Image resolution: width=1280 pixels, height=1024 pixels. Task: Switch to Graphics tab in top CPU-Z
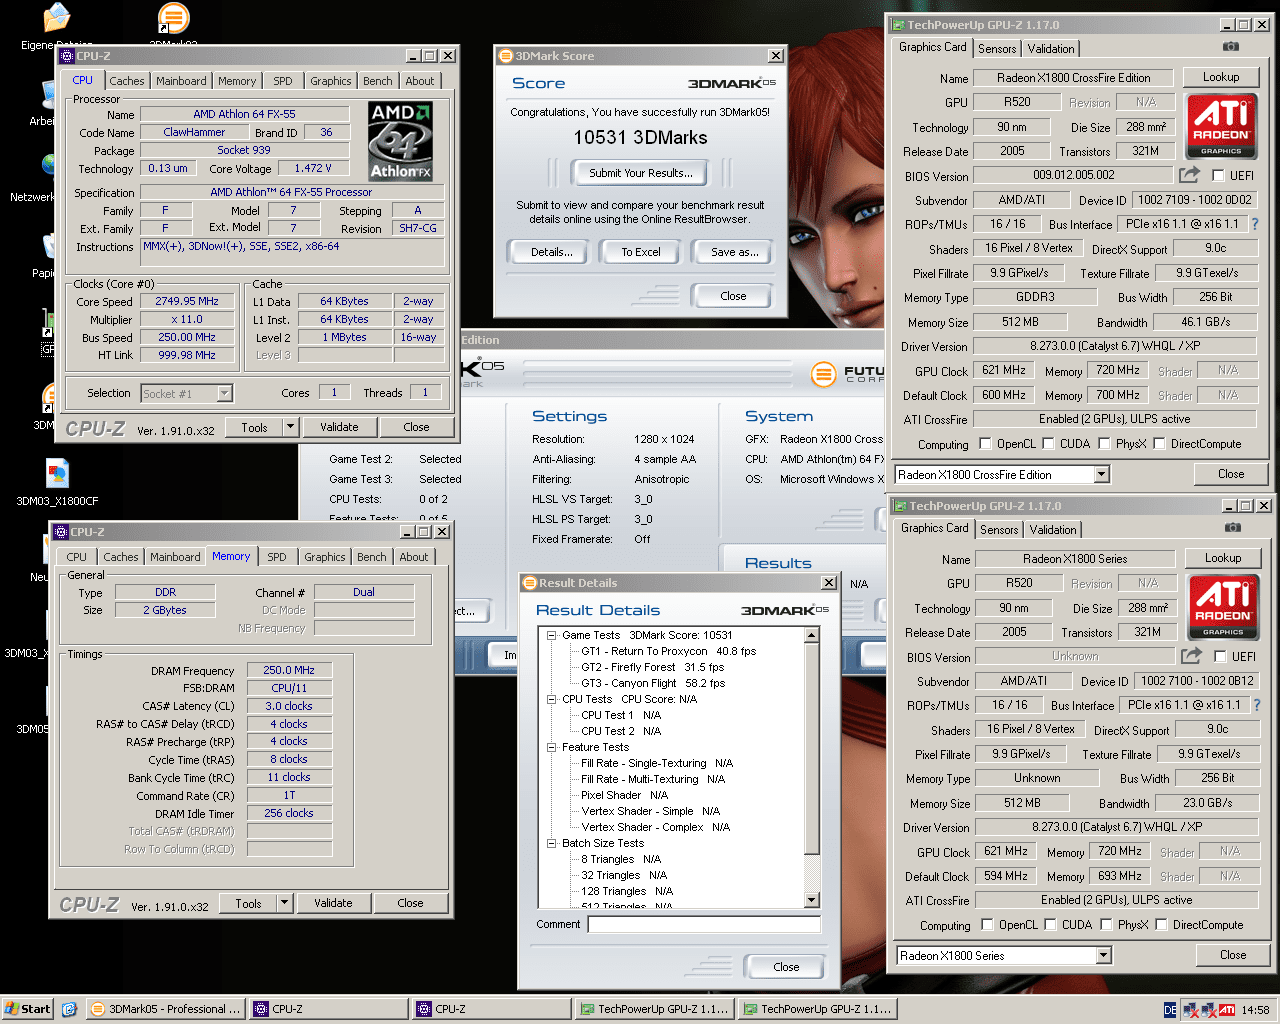pos(331,81)
